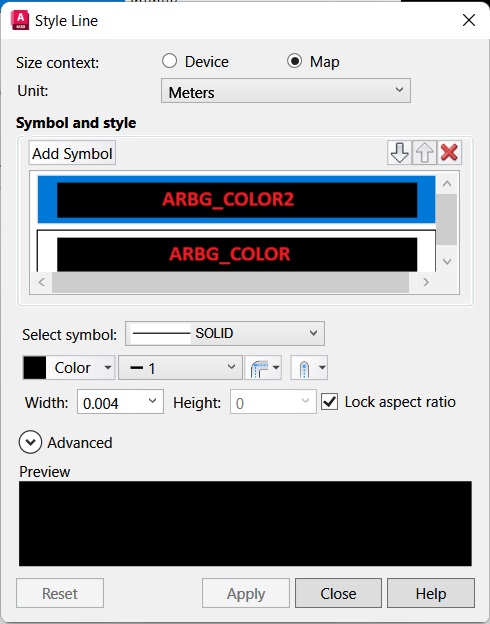The width and height of the screenshot is (490, 624).
Task: Select the Map size context radio
Action: coord(295,61)
